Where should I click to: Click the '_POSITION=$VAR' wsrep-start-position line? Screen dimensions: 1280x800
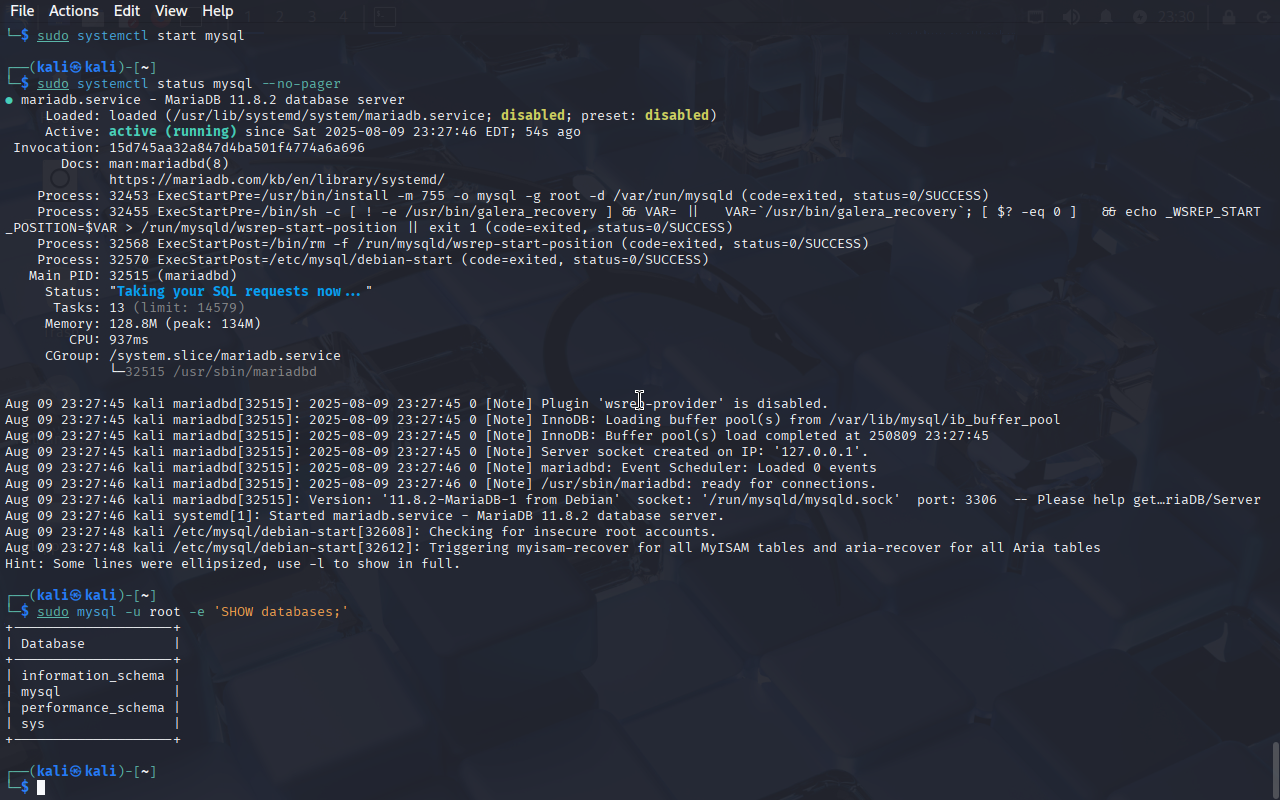point(369,228)
